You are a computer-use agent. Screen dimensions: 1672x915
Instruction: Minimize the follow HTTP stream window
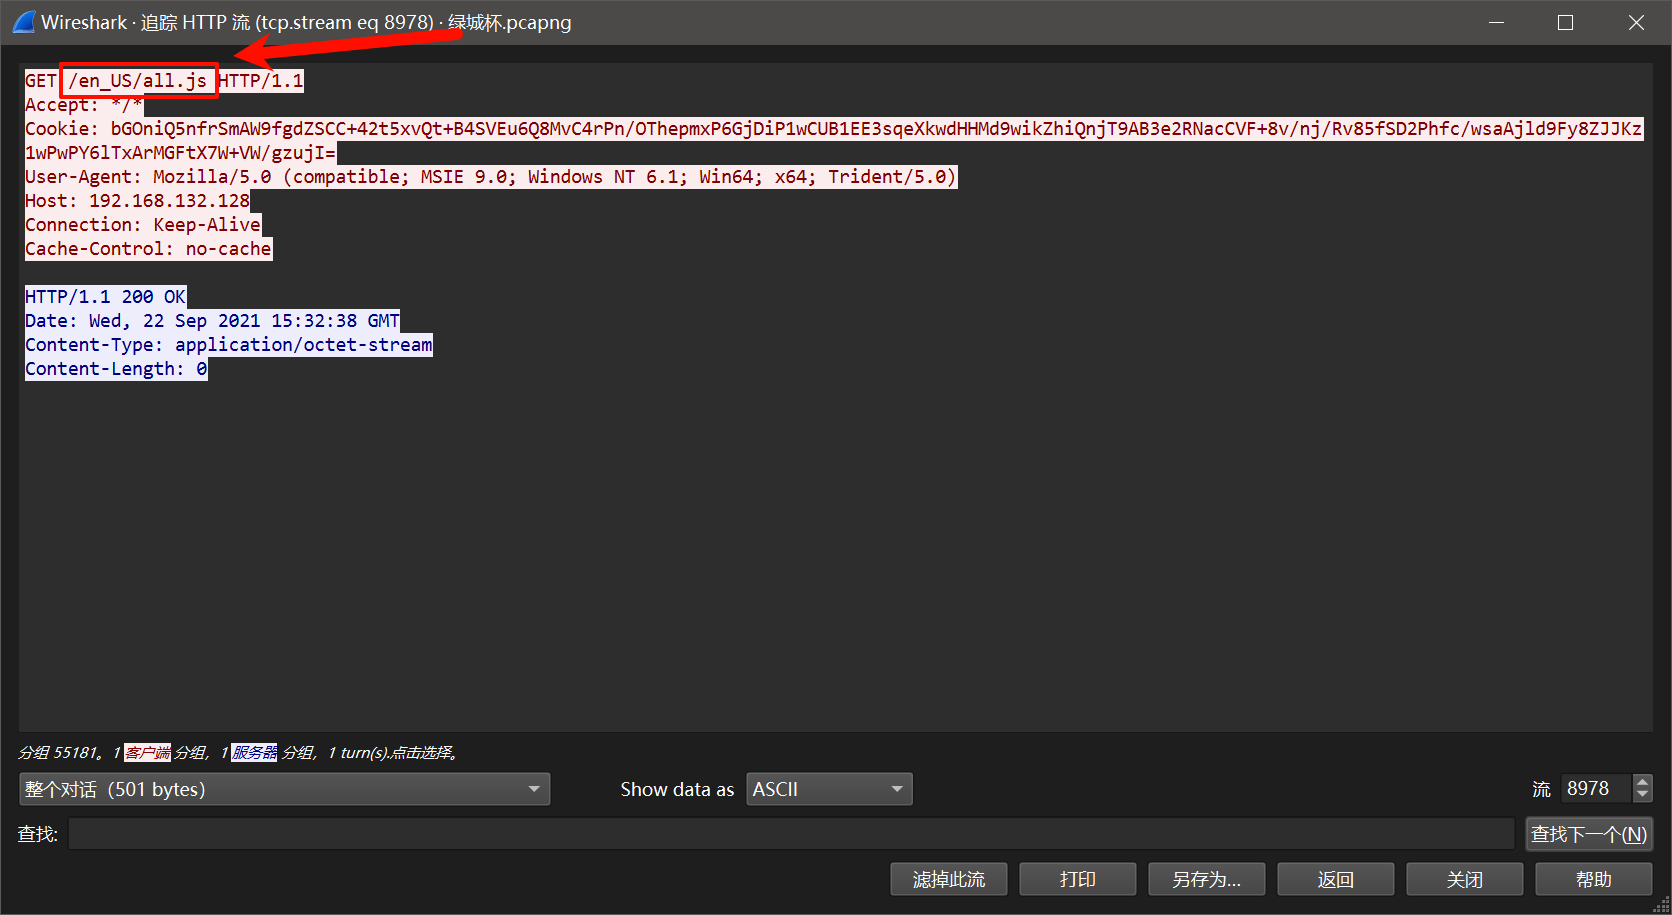1496,22
